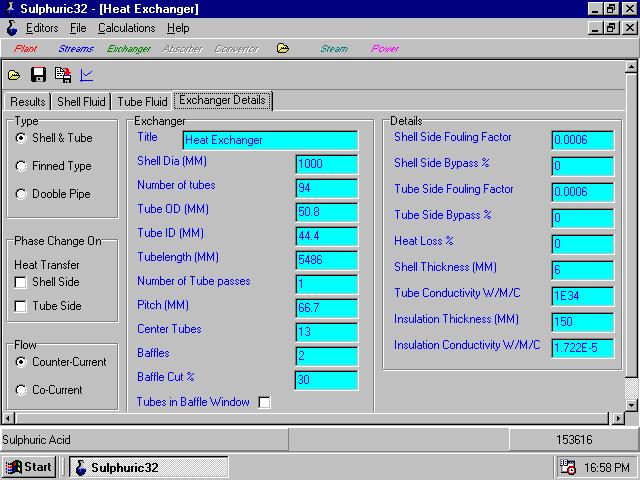Image resolution: width=640 pixels, height=480 pixels.
Task: Edit the Pitch (MM) field
Action: (327, 308)
